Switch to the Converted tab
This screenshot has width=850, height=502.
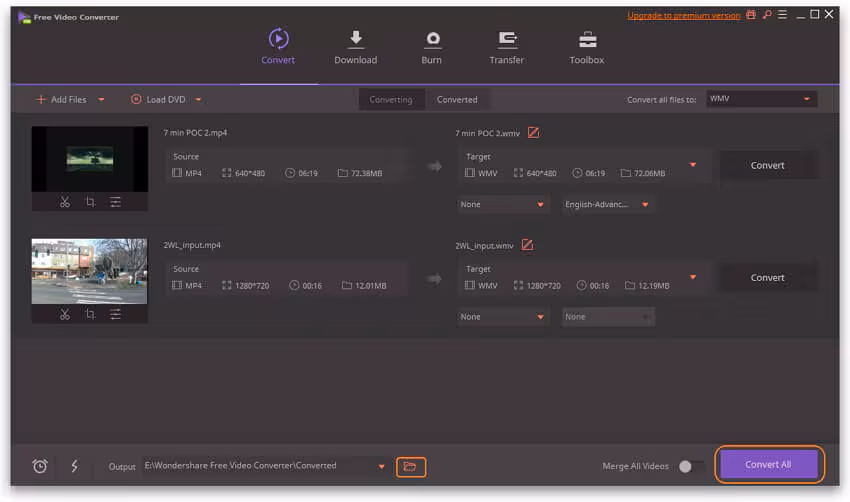pos(457,100)
